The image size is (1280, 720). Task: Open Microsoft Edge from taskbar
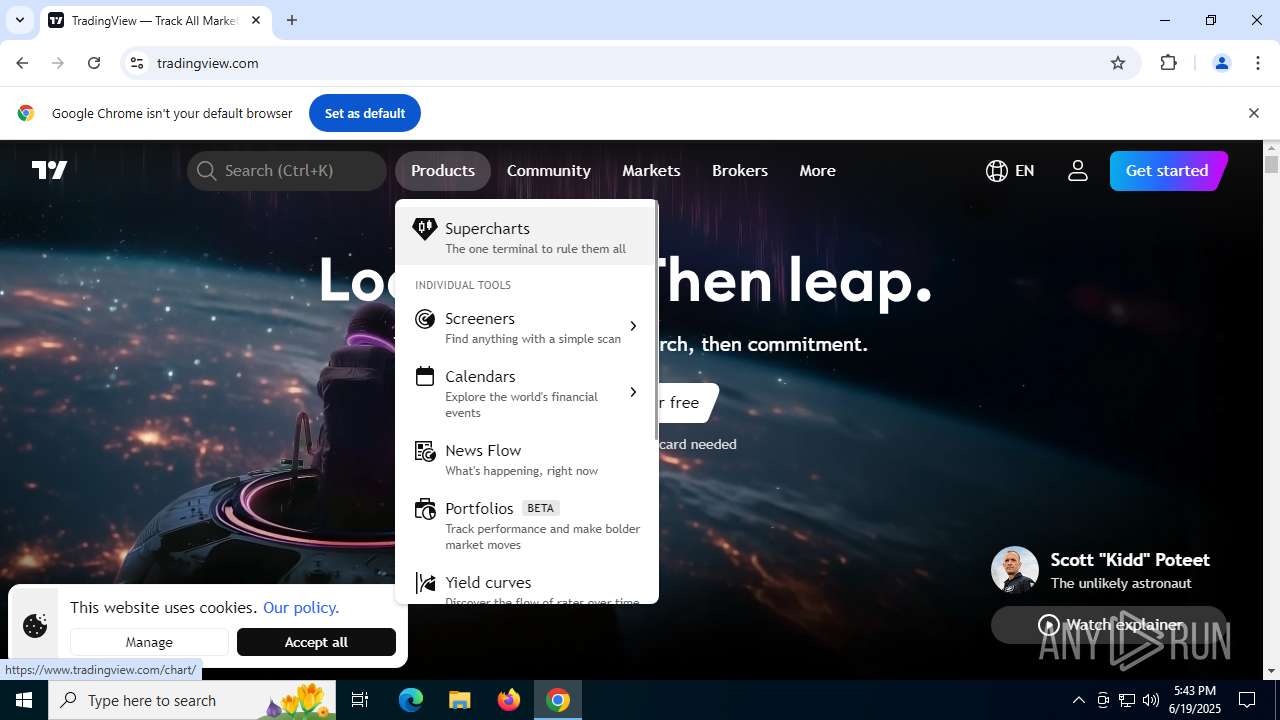[411, 700]
